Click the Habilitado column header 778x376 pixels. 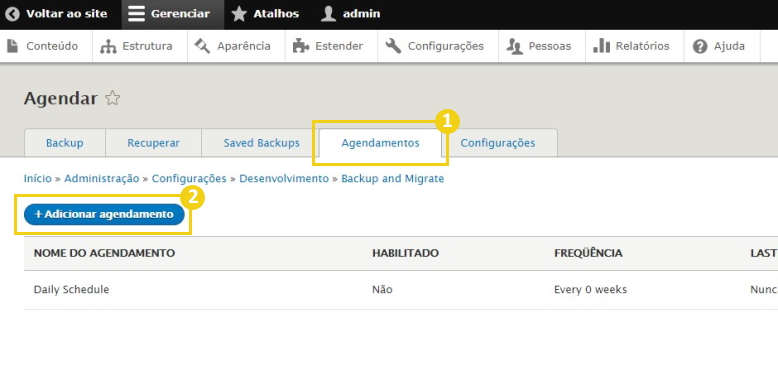pyautogui.click(x=405, y=253)
